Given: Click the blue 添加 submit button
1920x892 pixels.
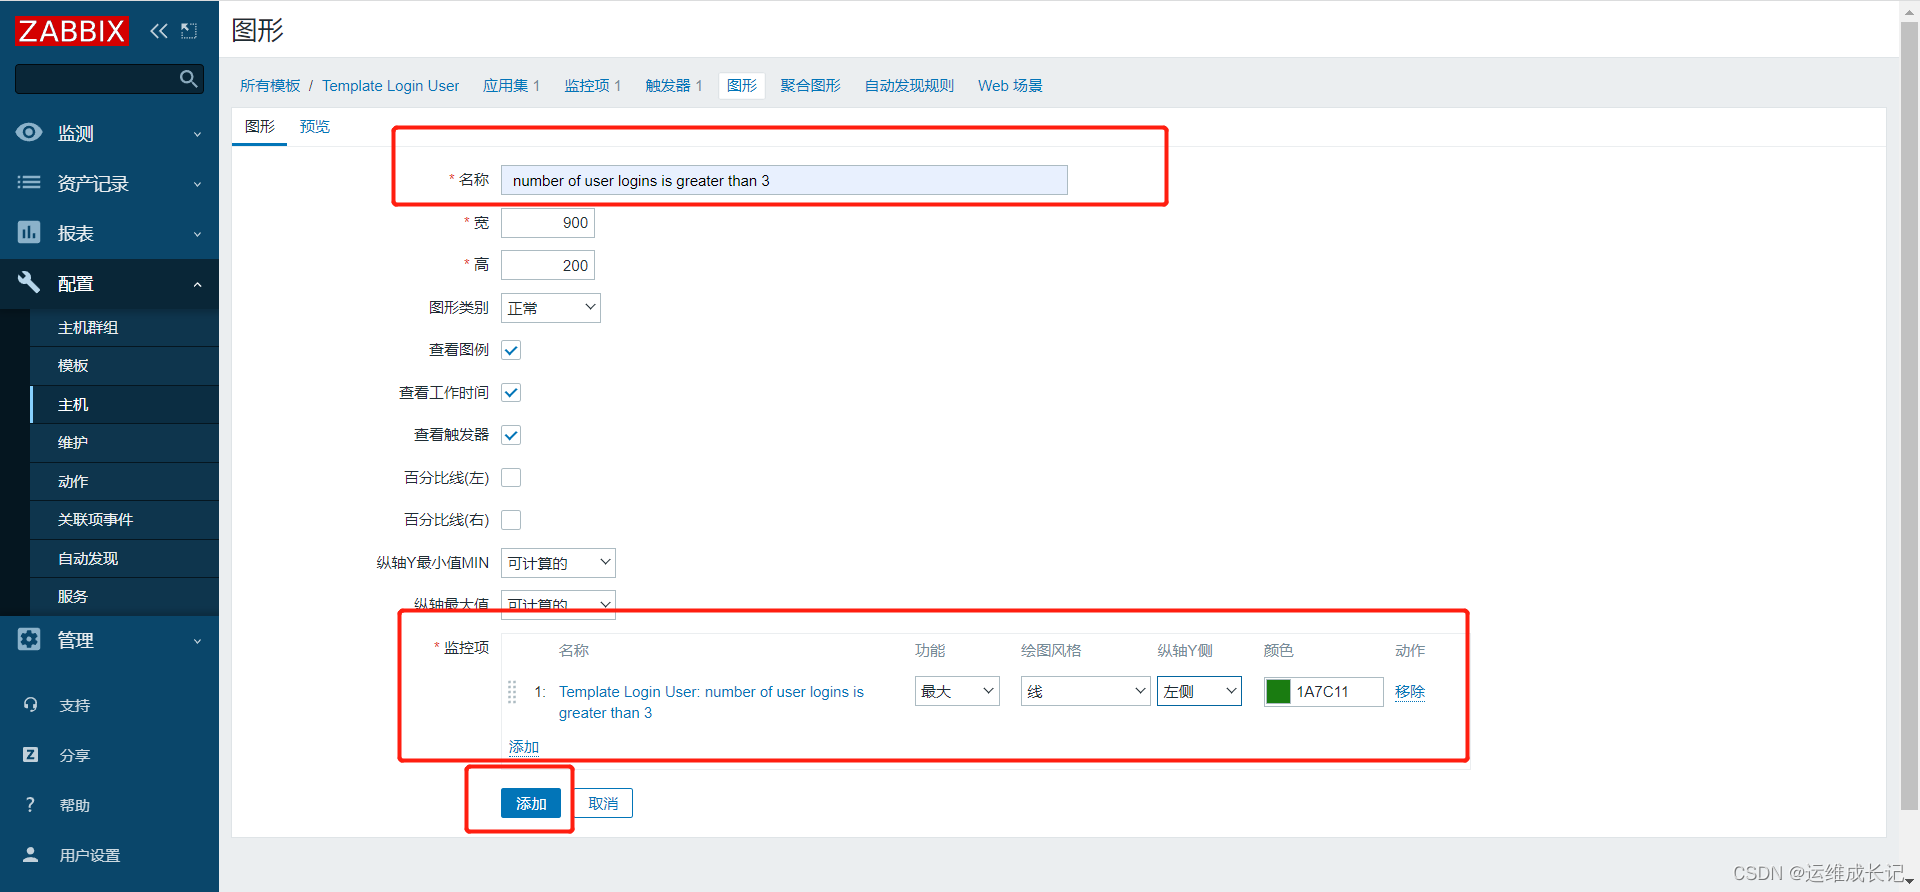Looking at the screenshot, I should pos(531,803).
